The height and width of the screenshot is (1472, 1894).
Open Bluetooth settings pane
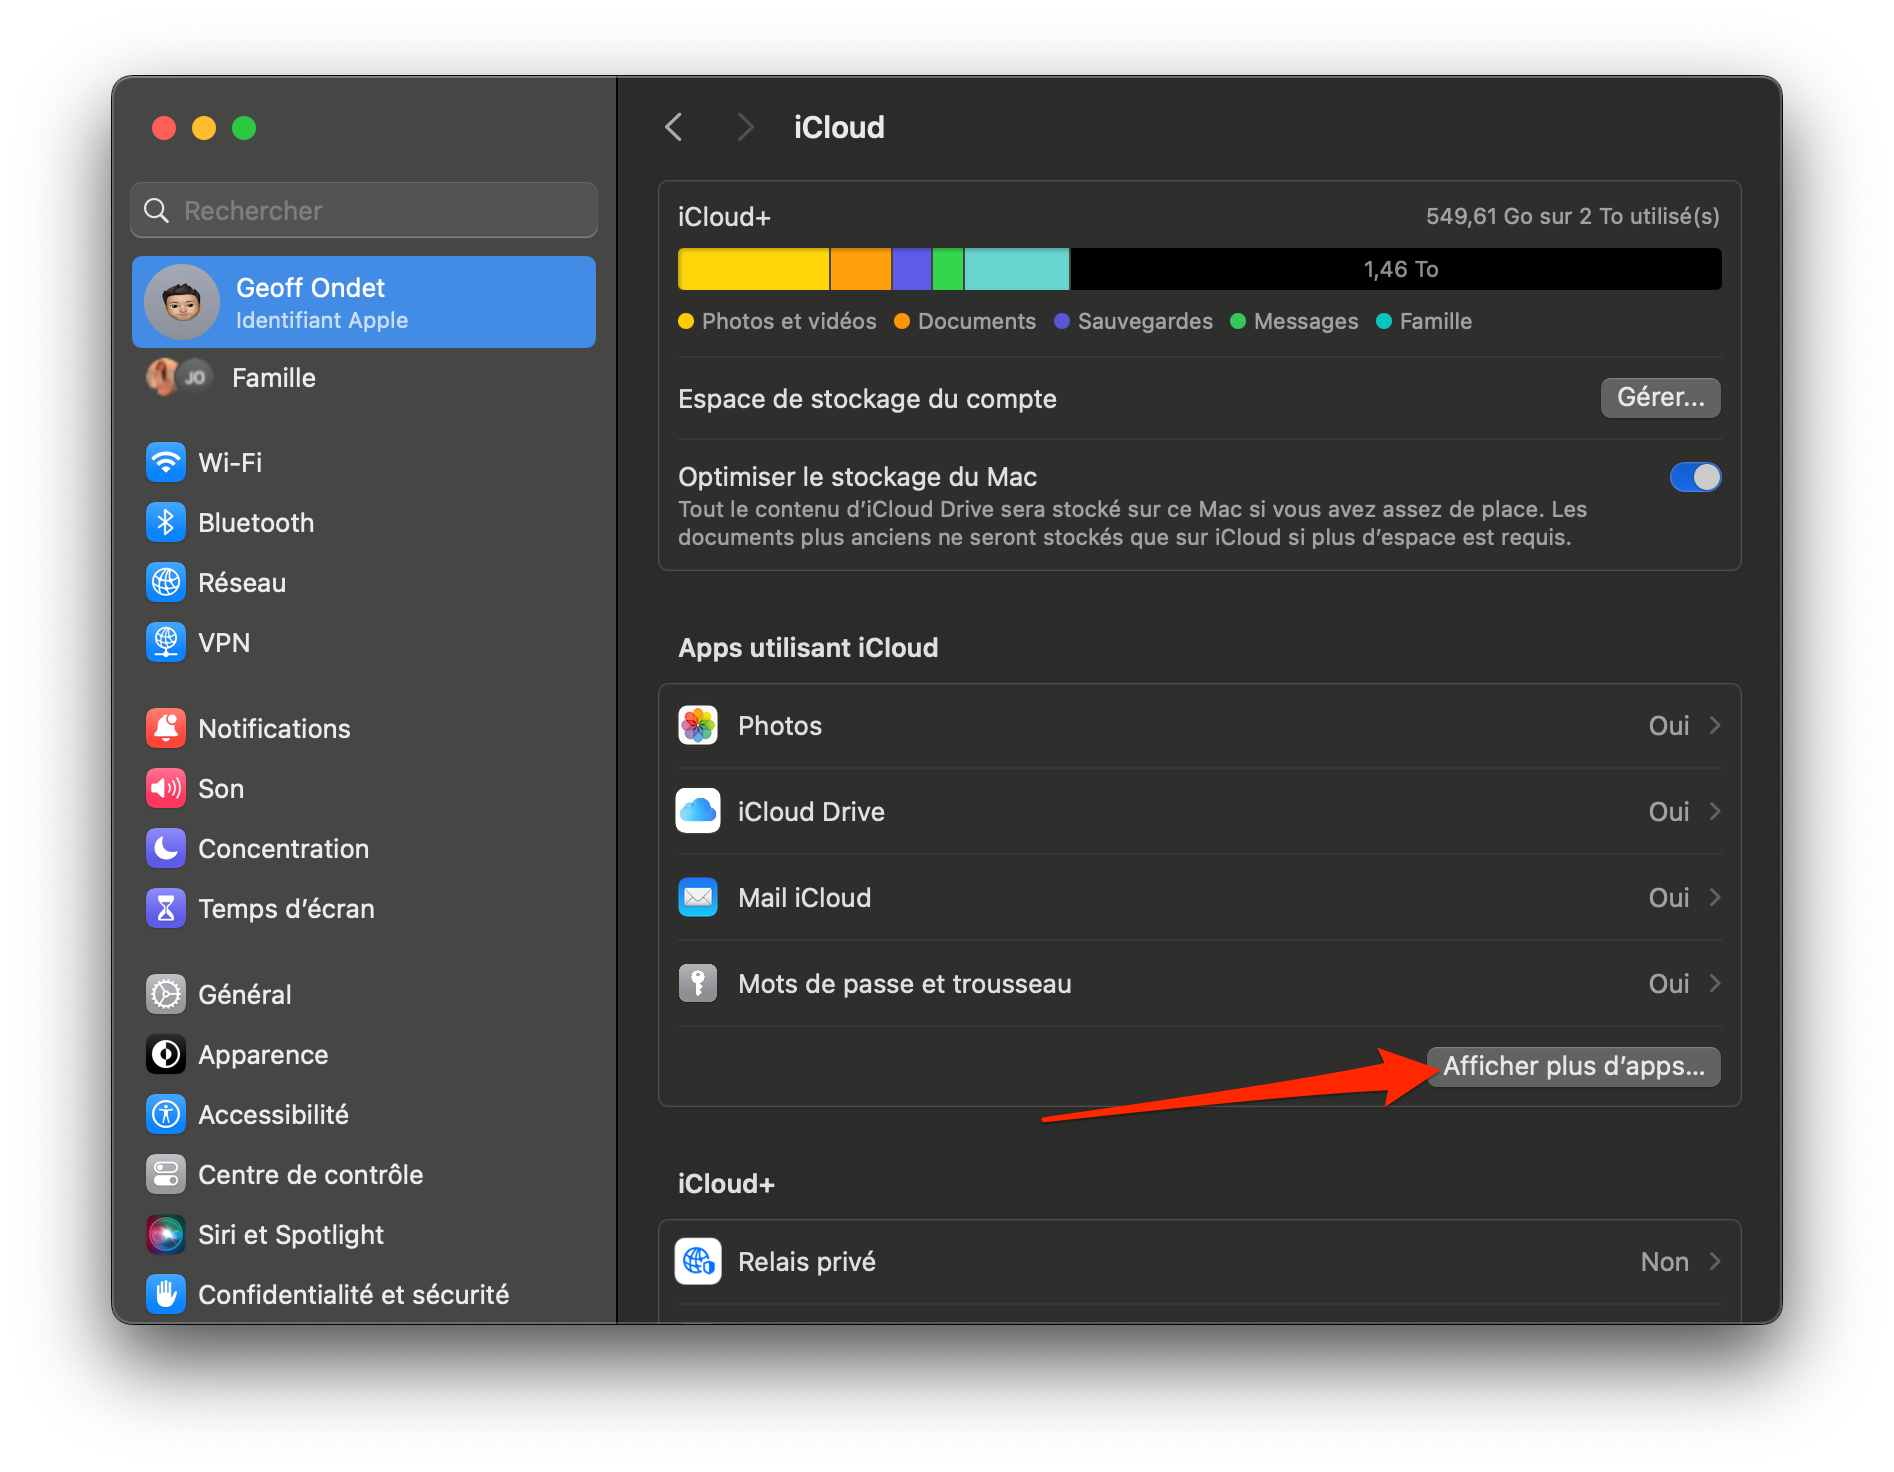tap(364, 522)
